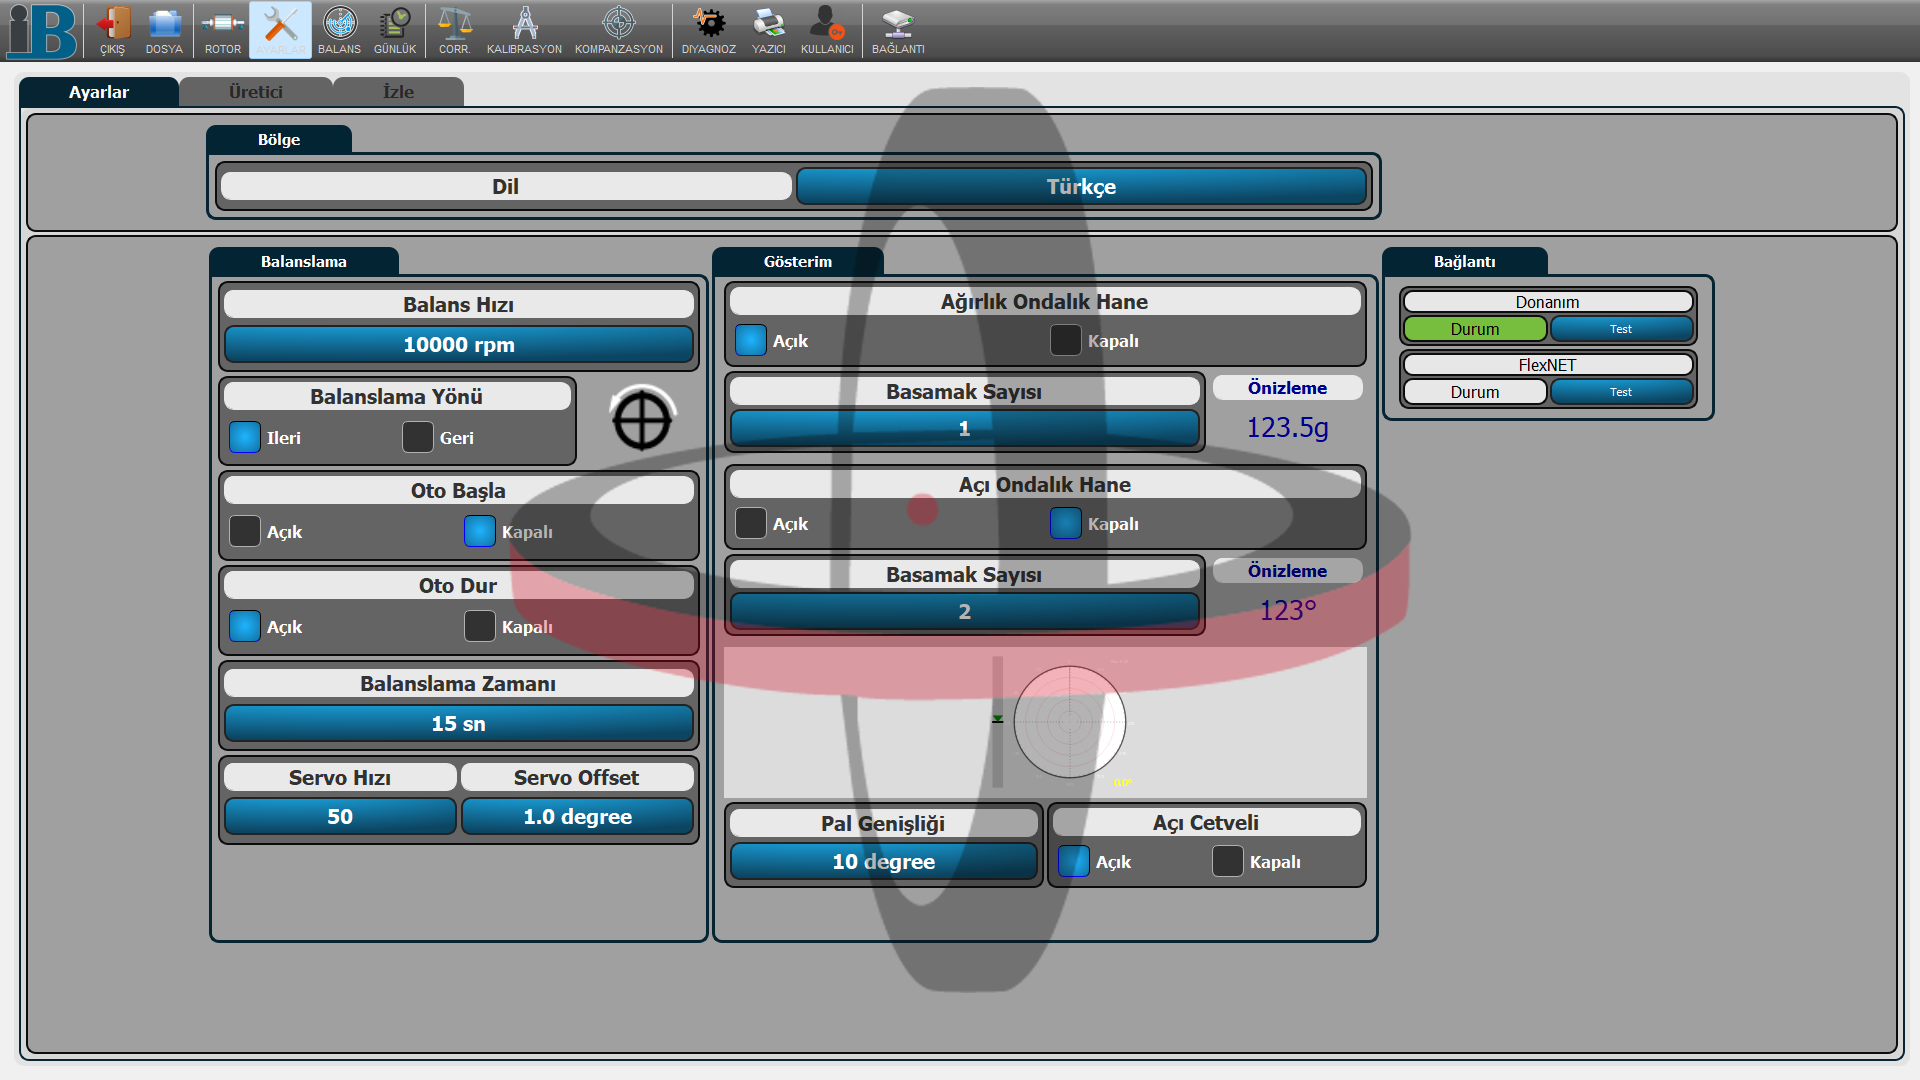Click the Donanım Test button

(x=1620, y=329)
